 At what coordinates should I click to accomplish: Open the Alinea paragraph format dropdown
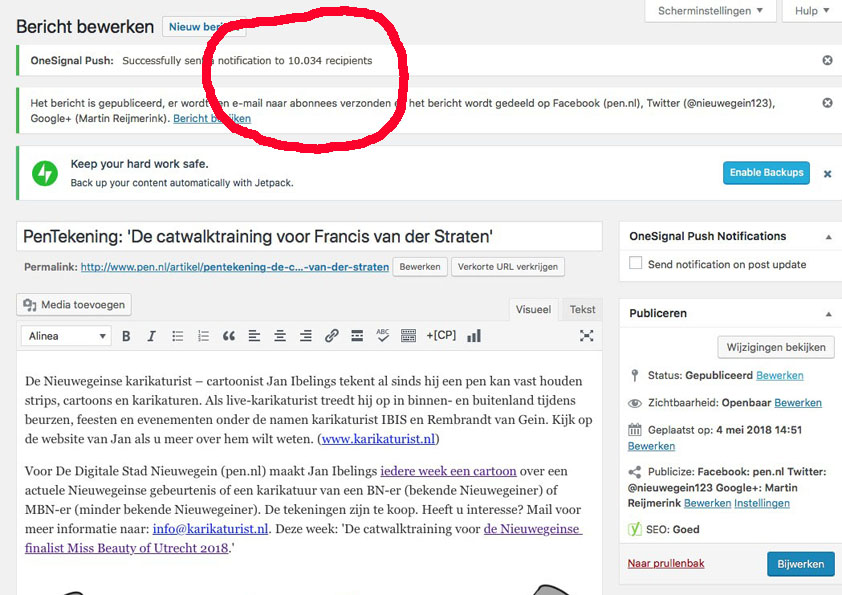[x=65, y=336]
